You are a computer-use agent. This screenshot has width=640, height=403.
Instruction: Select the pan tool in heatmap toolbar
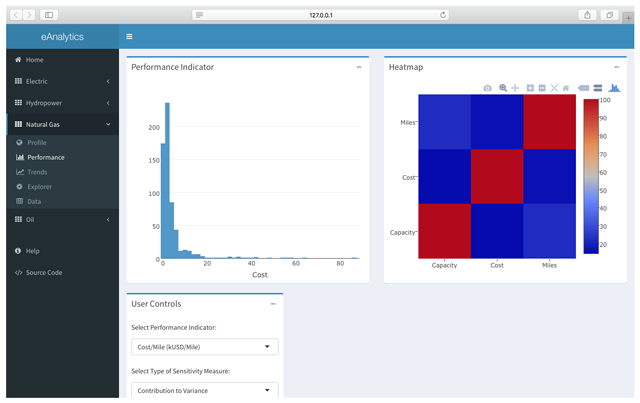[x=515, y=88]
